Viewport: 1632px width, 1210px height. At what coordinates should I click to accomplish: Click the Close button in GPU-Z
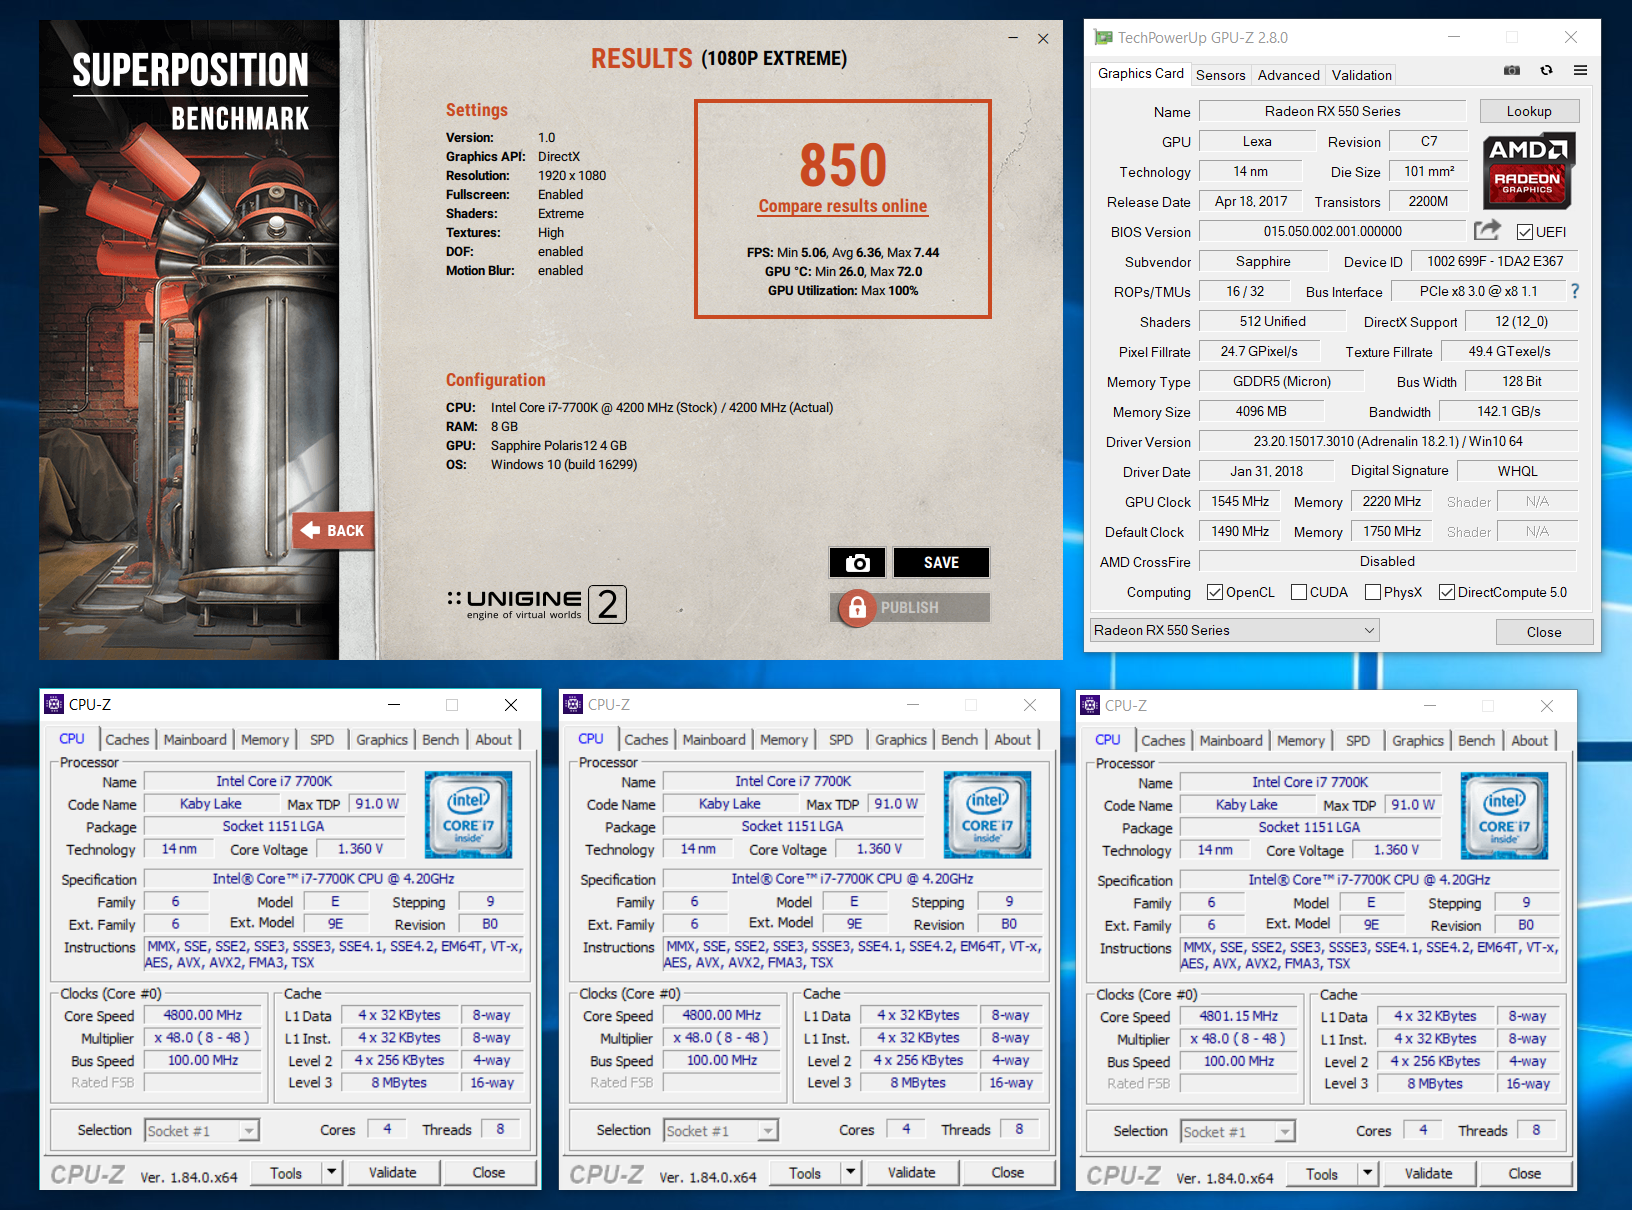(x=1544, y=632)
